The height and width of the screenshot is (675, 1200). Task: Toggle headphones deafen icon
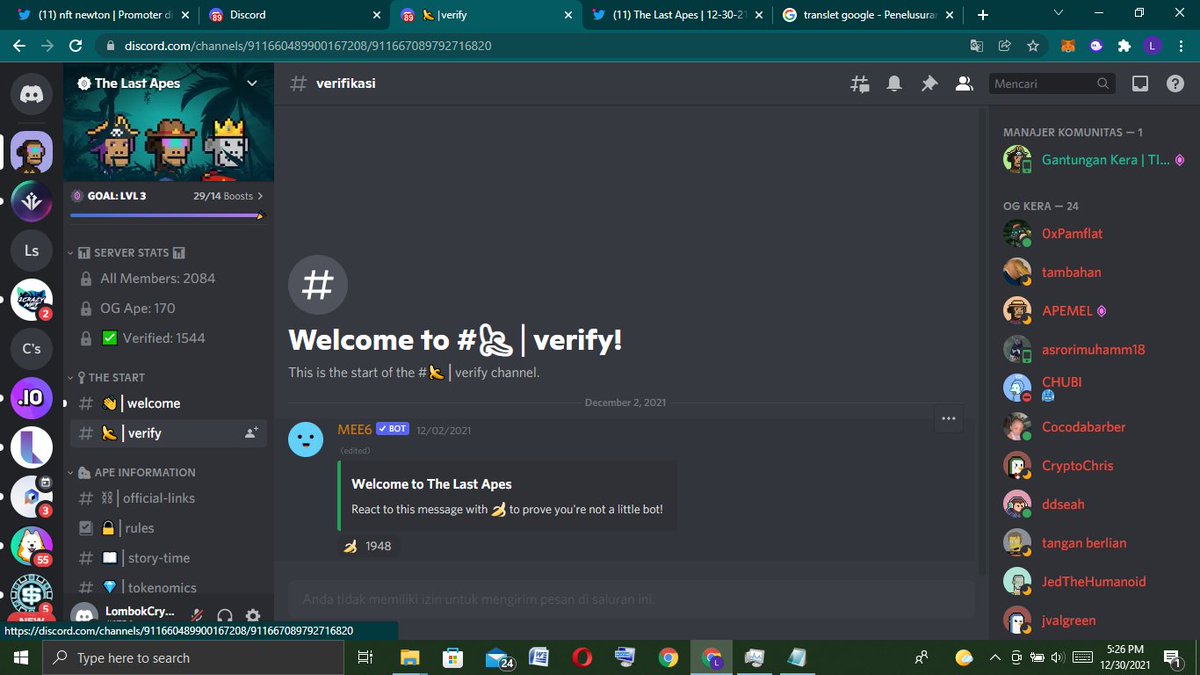(x=225, y=615)
